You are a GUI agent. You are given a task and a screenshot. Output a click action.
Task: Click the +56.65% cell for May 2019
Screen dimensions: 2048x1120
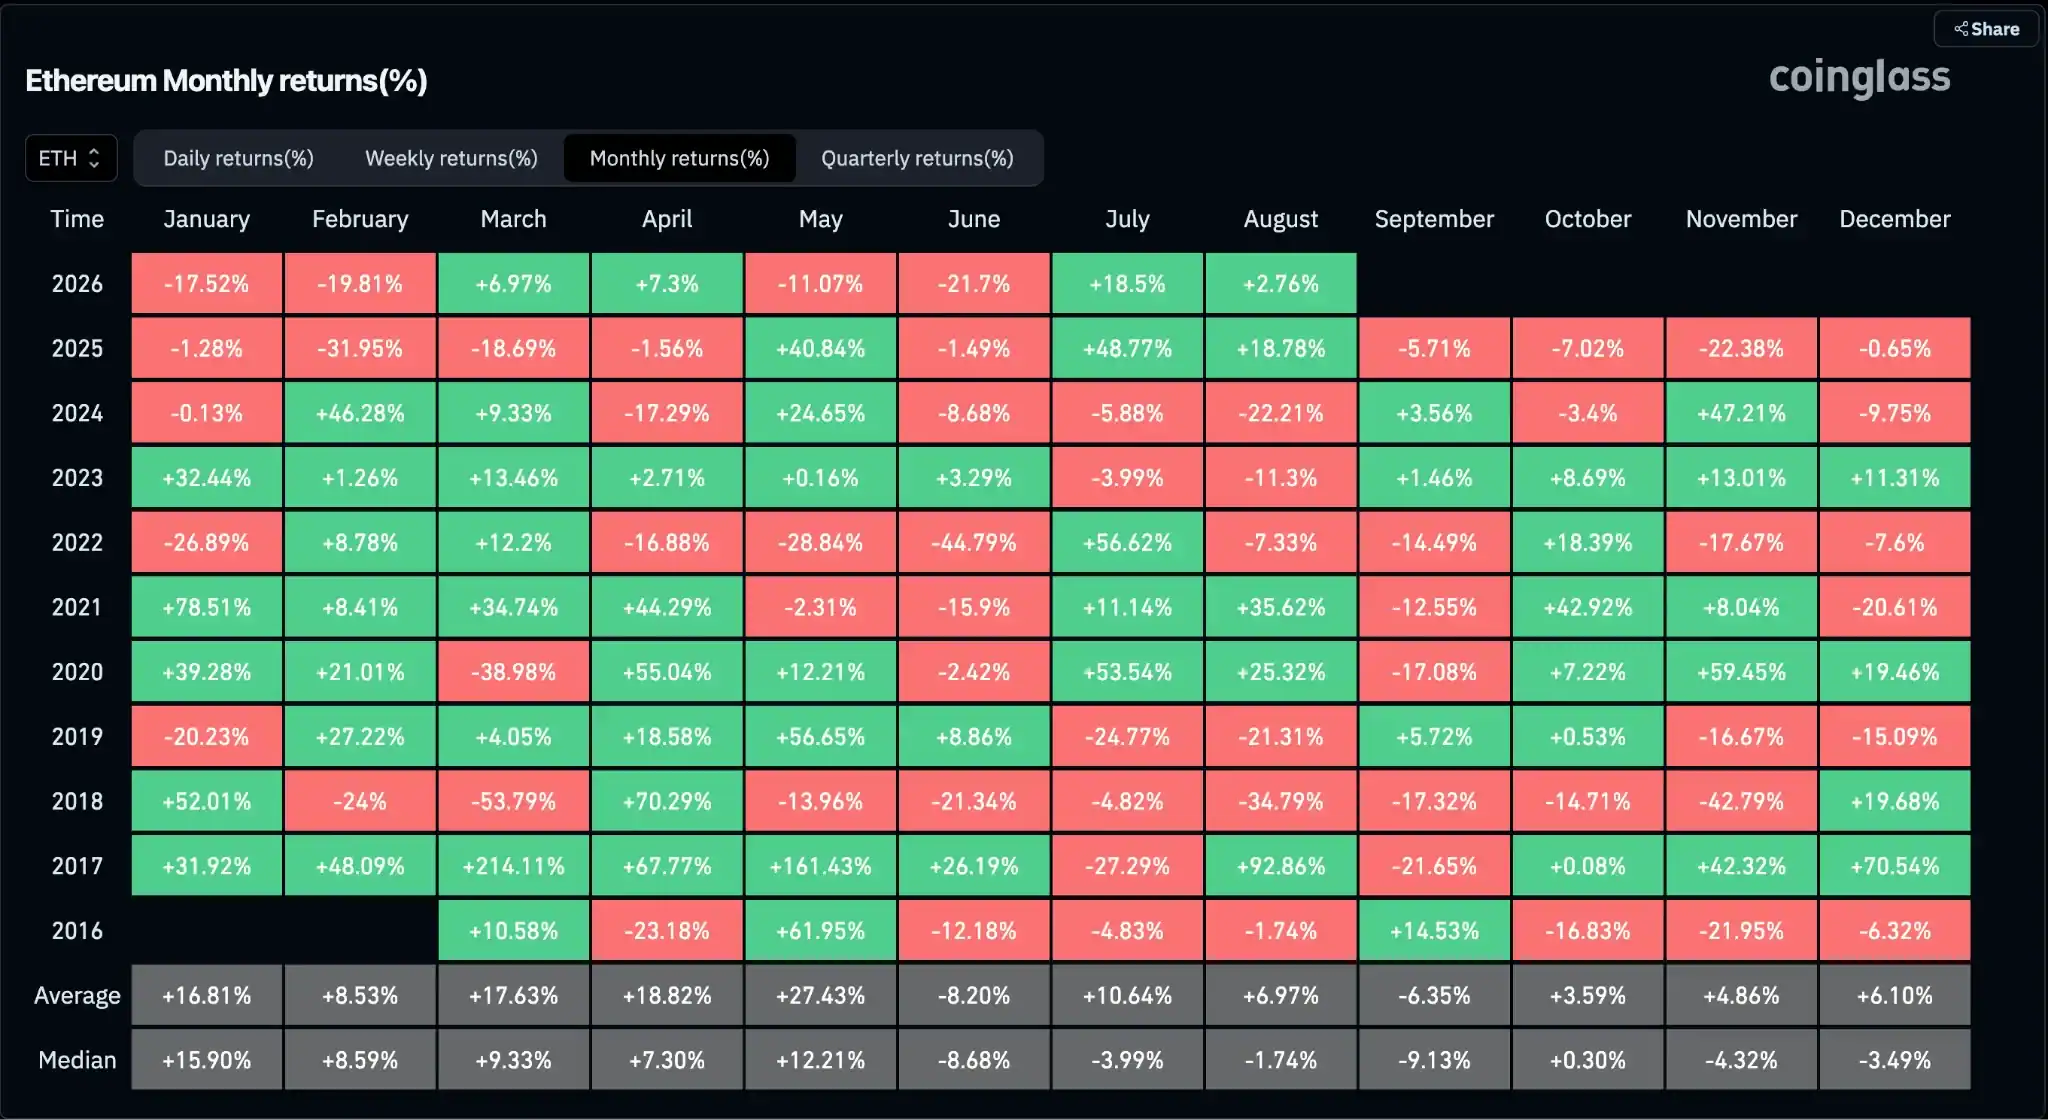tap(821, 737)
